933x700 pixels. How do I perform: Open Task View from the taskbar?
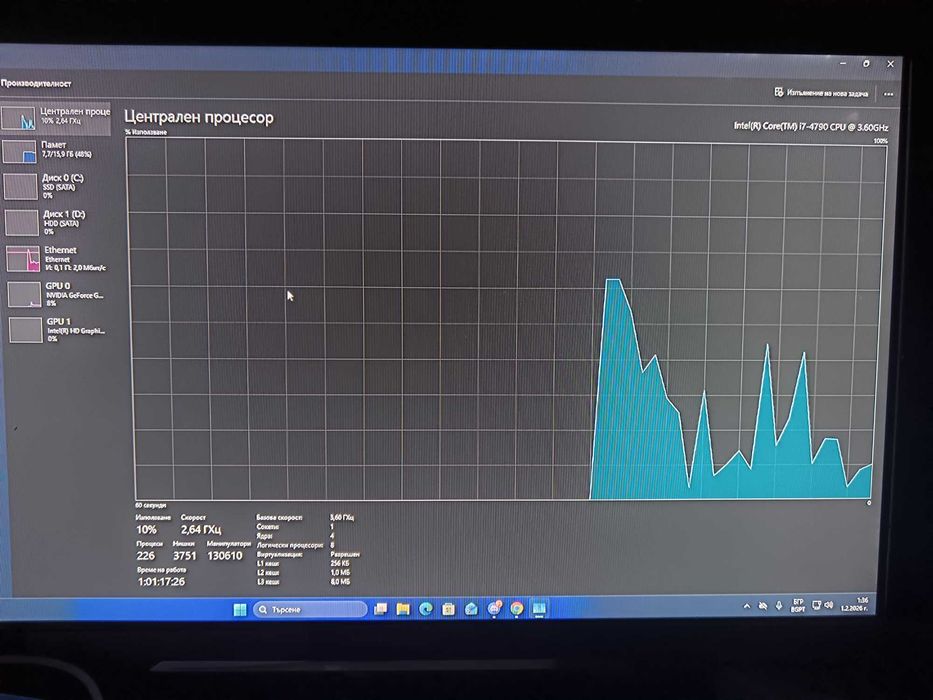[381, 609]
